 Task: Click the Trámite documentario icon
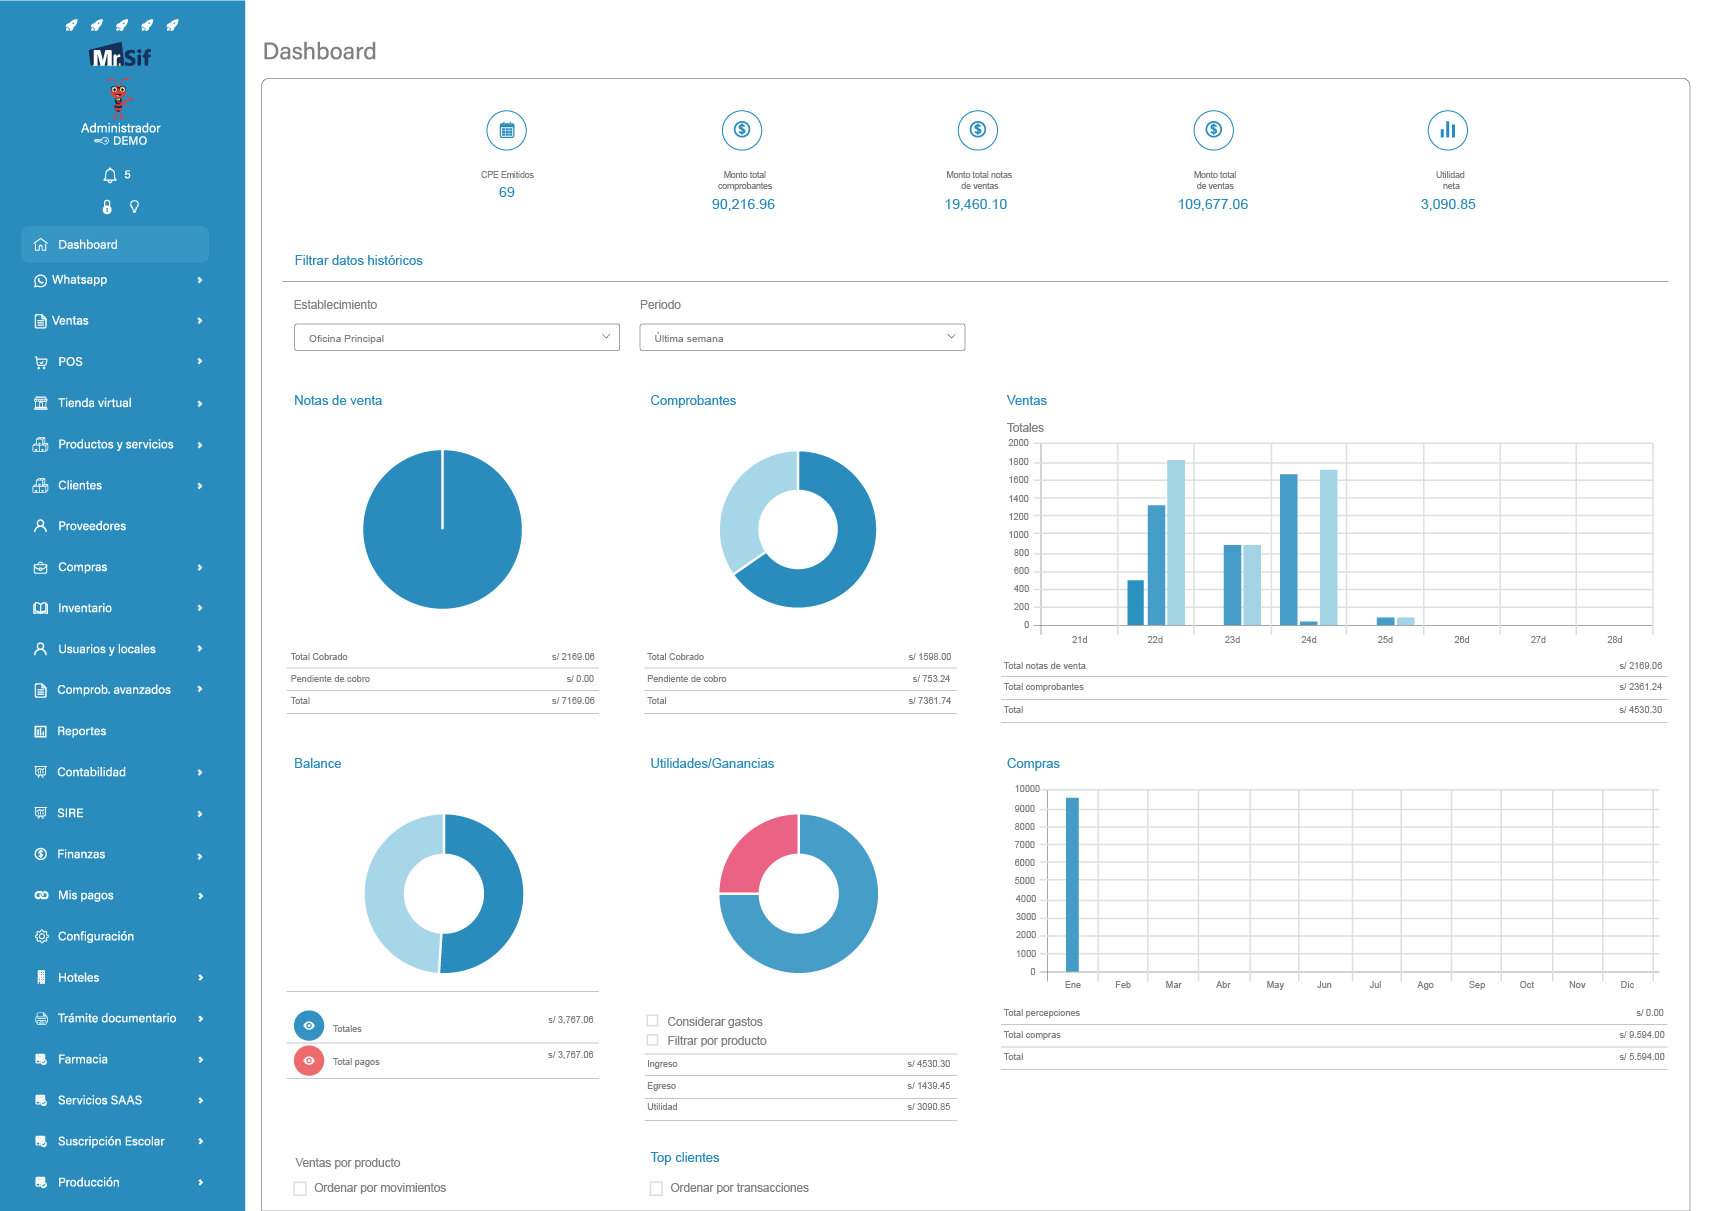coord(41,1018)
